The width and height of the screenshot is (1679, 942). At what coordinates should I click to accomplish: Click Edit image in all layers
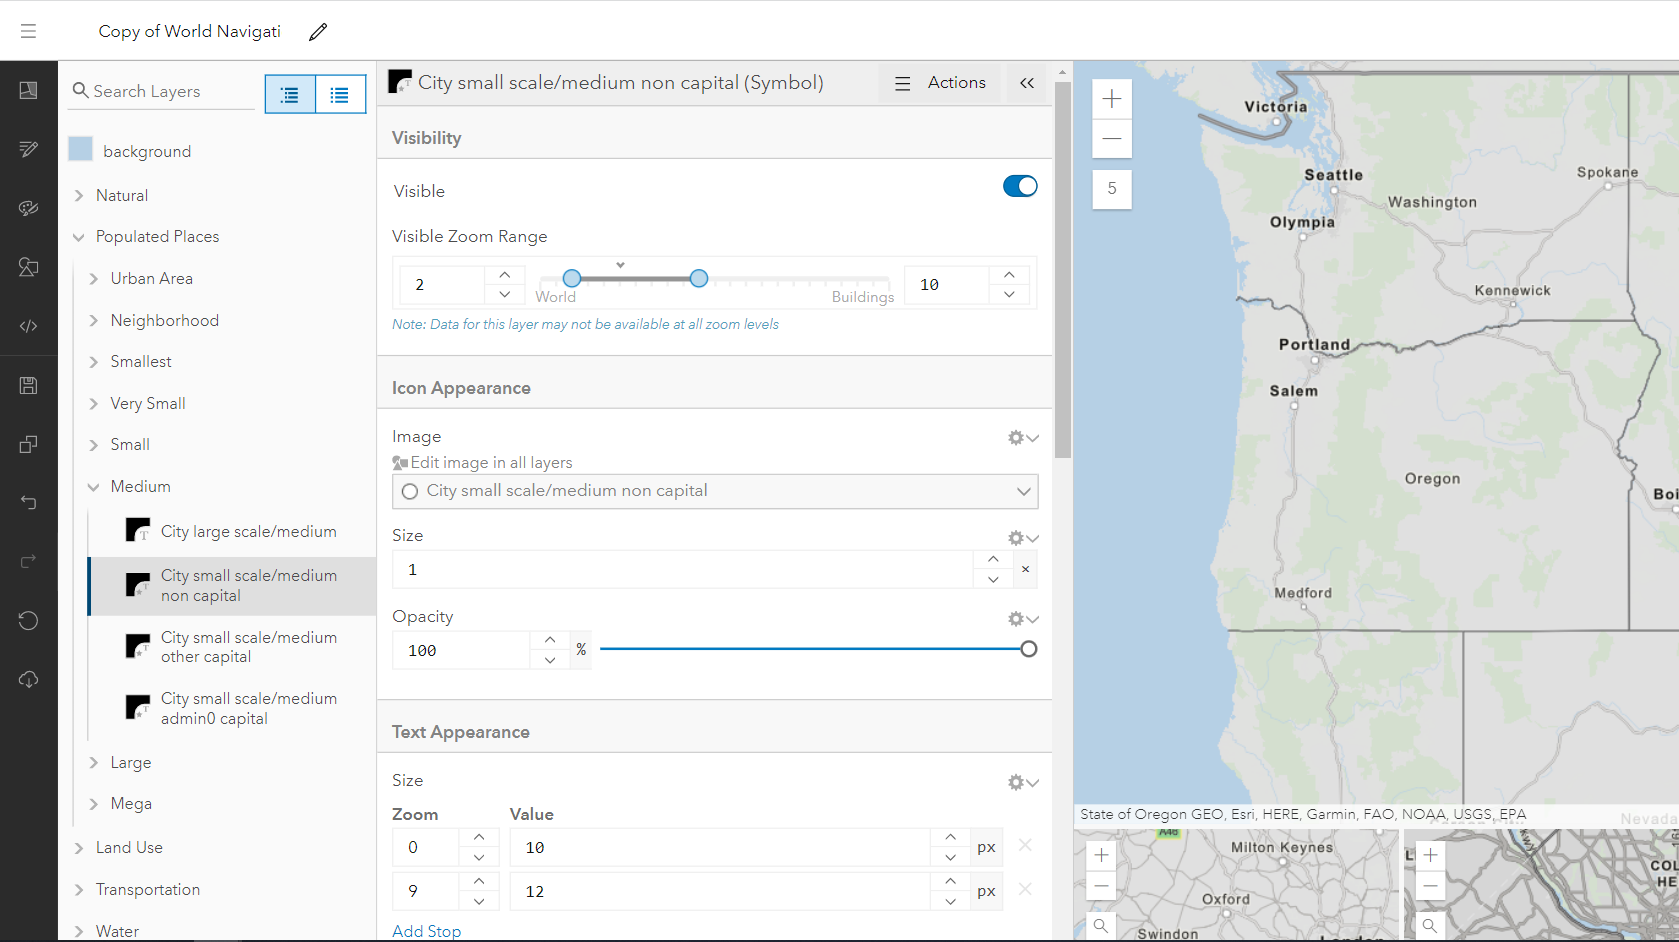[491, 463]
